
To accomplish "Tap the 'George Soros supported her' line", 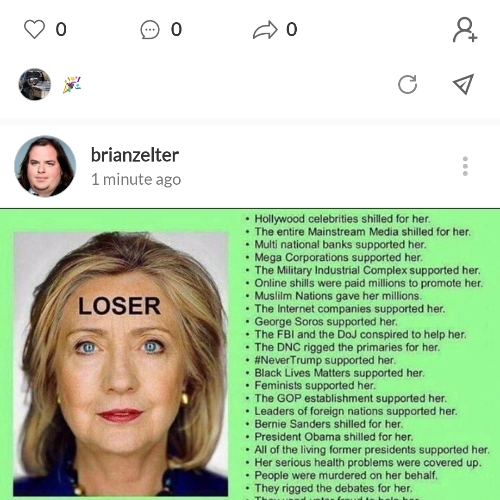I will click(x=326, y=321).
